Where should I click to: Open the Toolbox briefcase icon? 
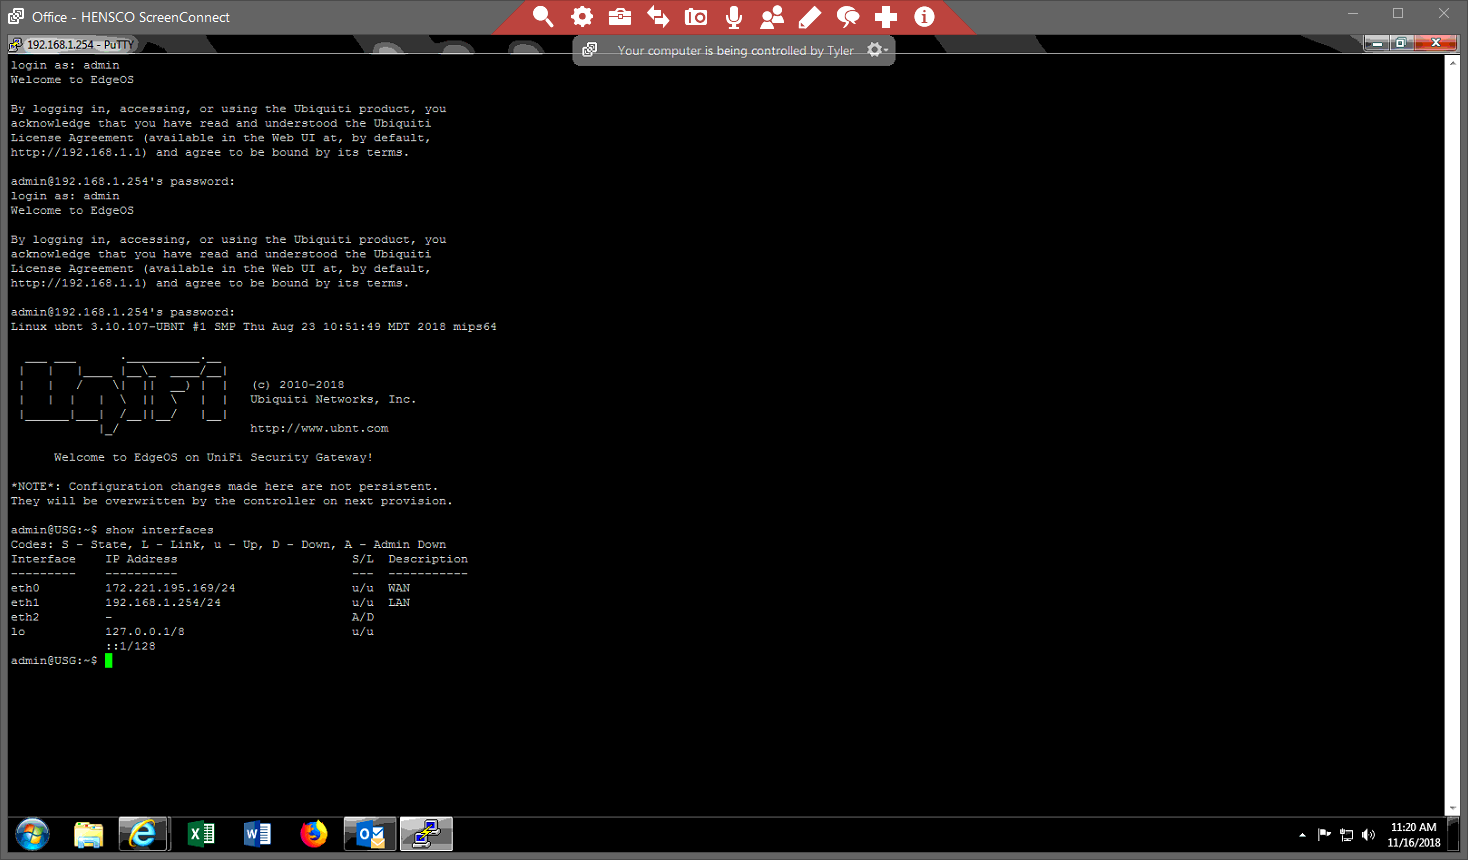(620, 17)
